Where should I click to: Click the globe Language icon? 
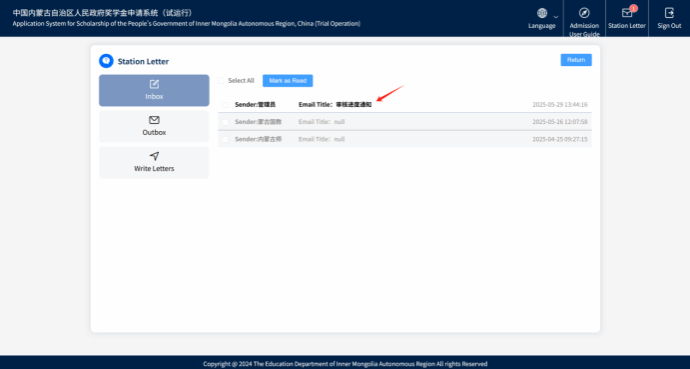542,13
